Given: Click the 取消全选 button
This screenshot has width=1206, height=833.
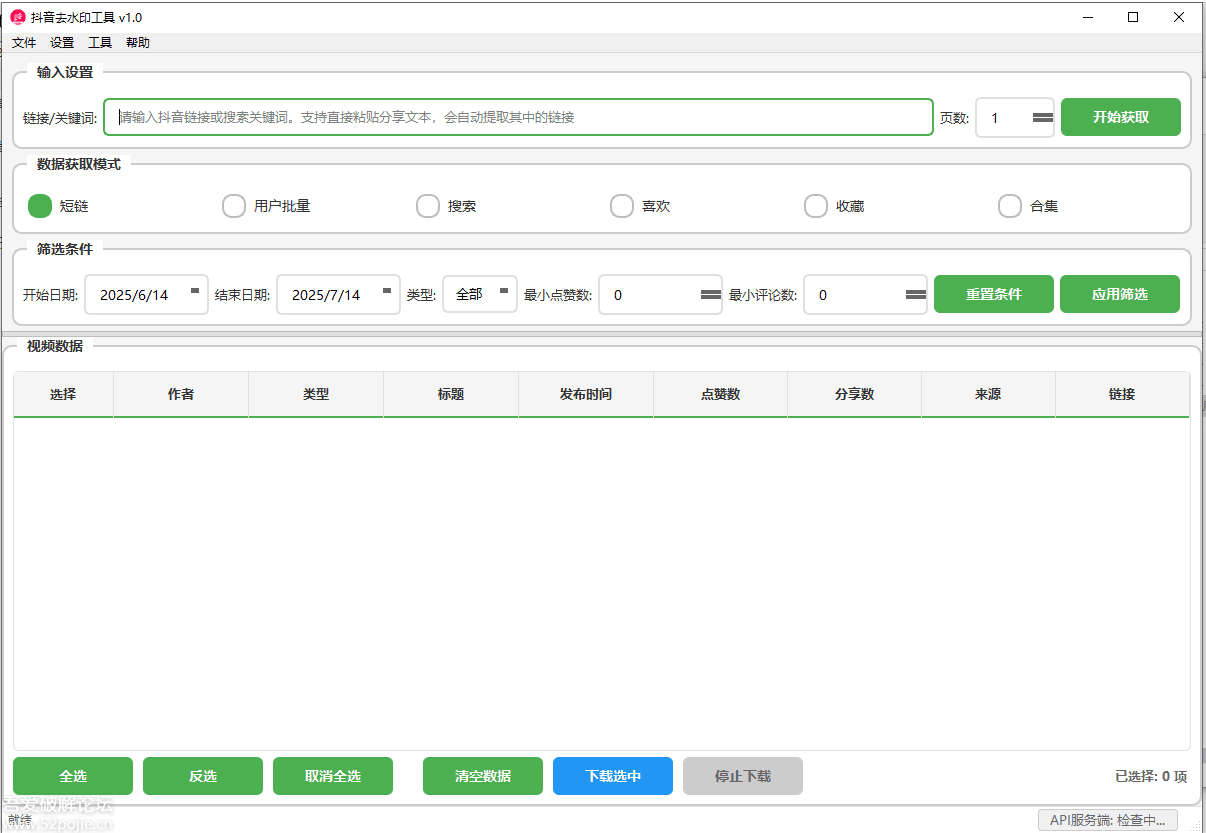Looking at the screenshot, I should (x=333, y=776).
